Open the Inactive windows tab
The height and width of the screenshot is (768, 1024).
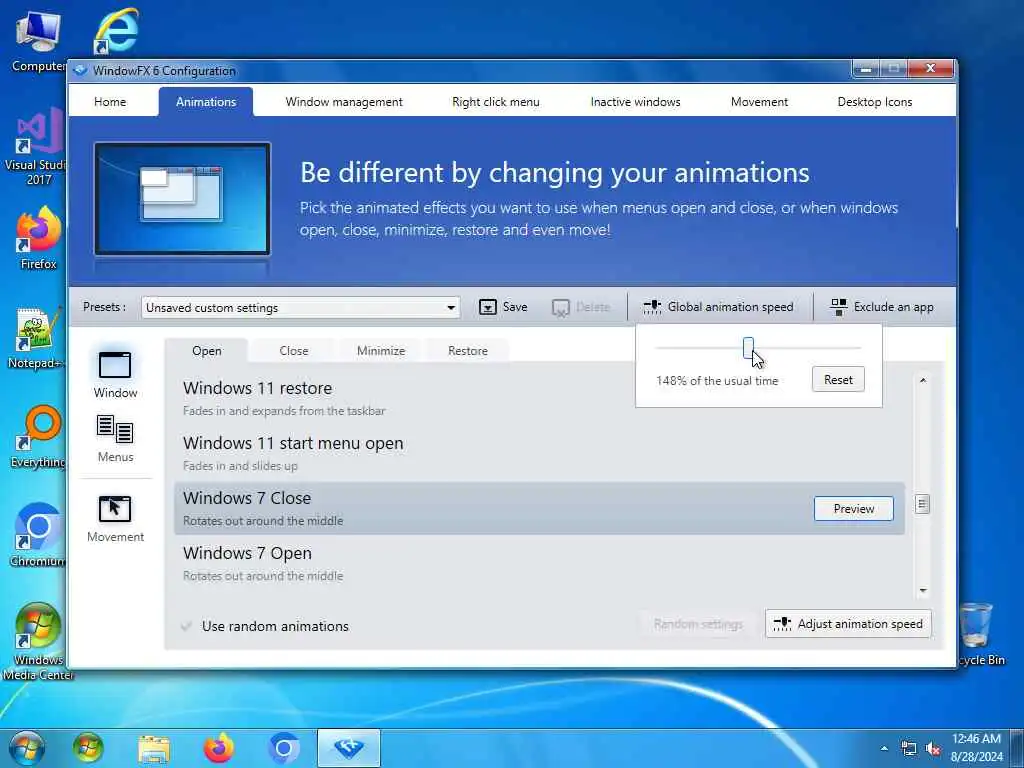tap(635, 102)
